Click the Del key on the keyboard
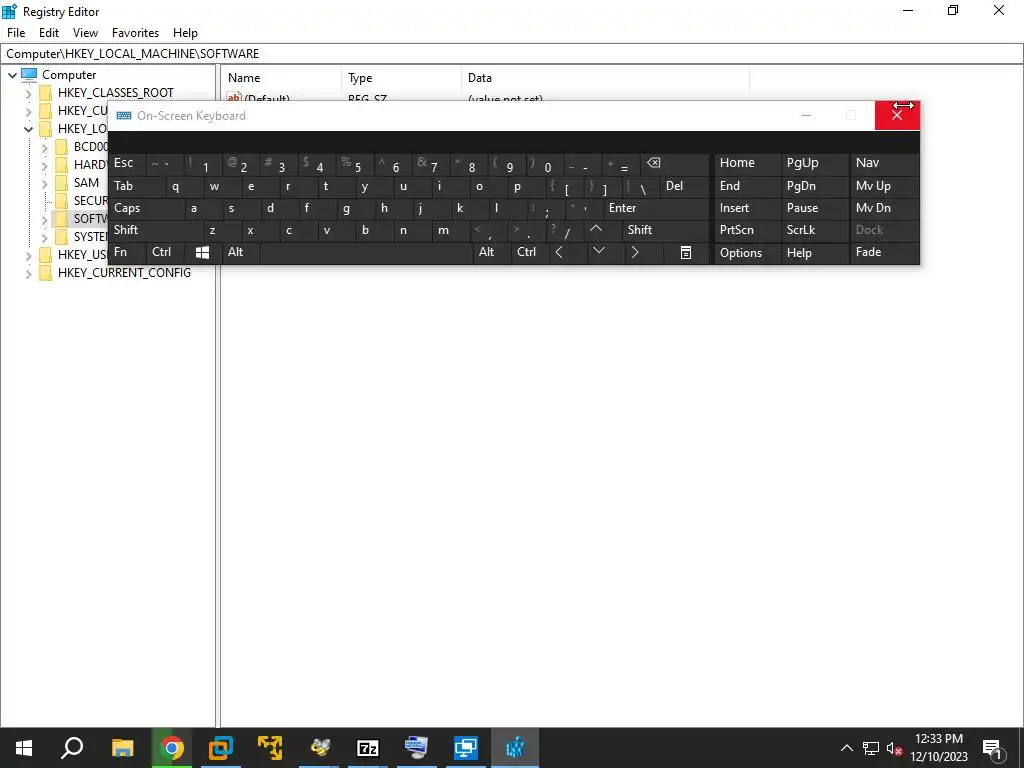 click(684, 186)
